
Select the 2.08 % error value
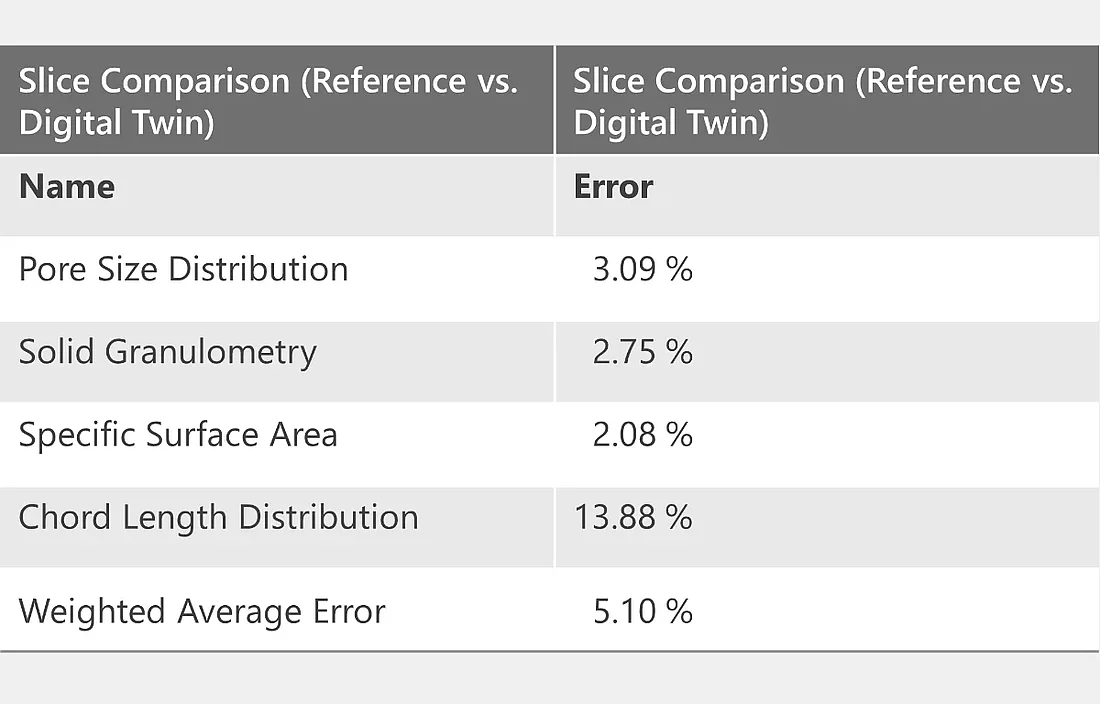(x=642, y=435)
